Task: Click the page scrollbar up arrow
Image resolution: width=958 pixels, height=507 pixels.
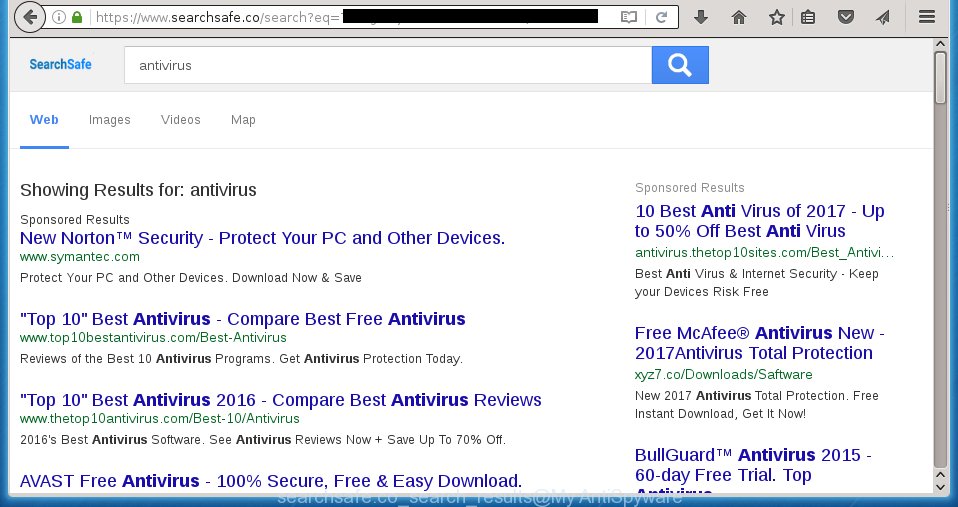Action: point(941,45)
